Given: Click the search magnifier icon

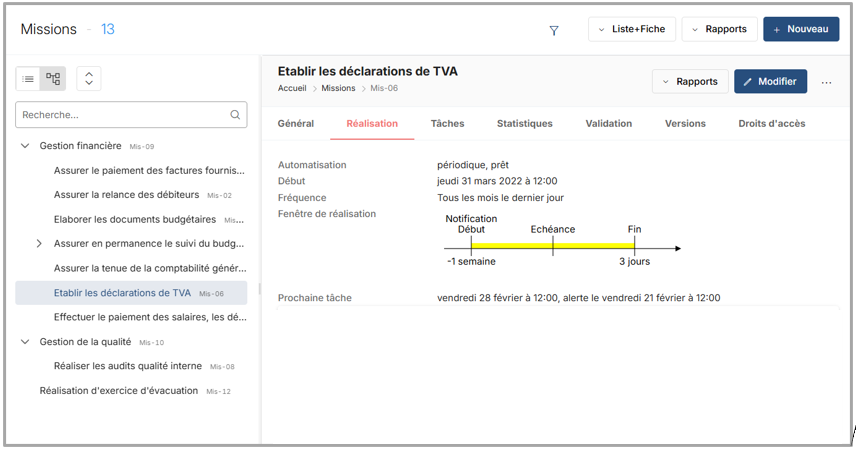Looking at the screenshot, I should coord(236,115).
